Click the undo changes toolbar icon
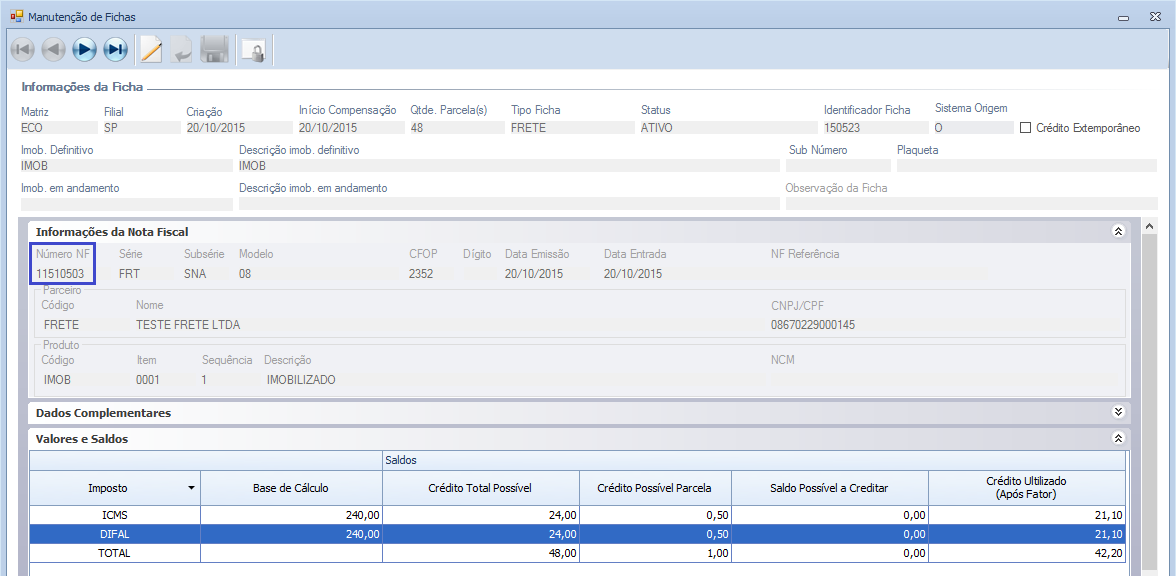The image size is (1176, 576). point(182,49)
